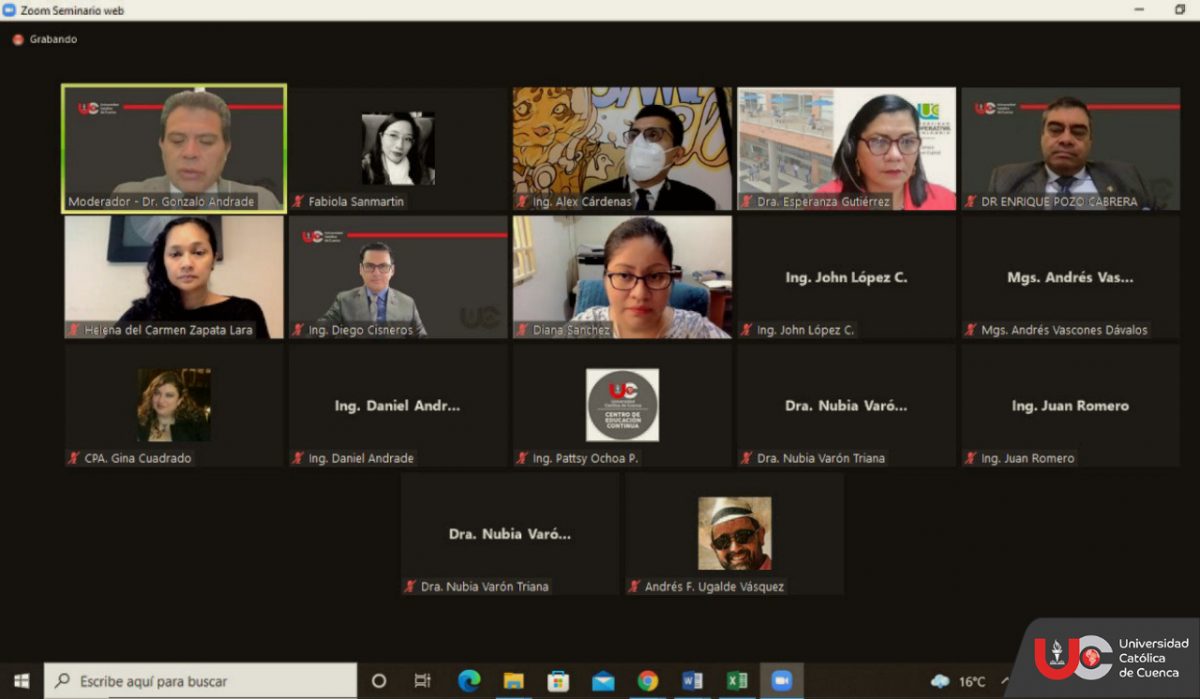Launch Google Chrome from the taskbar
Viewport: 1200px width, 699px height.
tap(648, 681)
